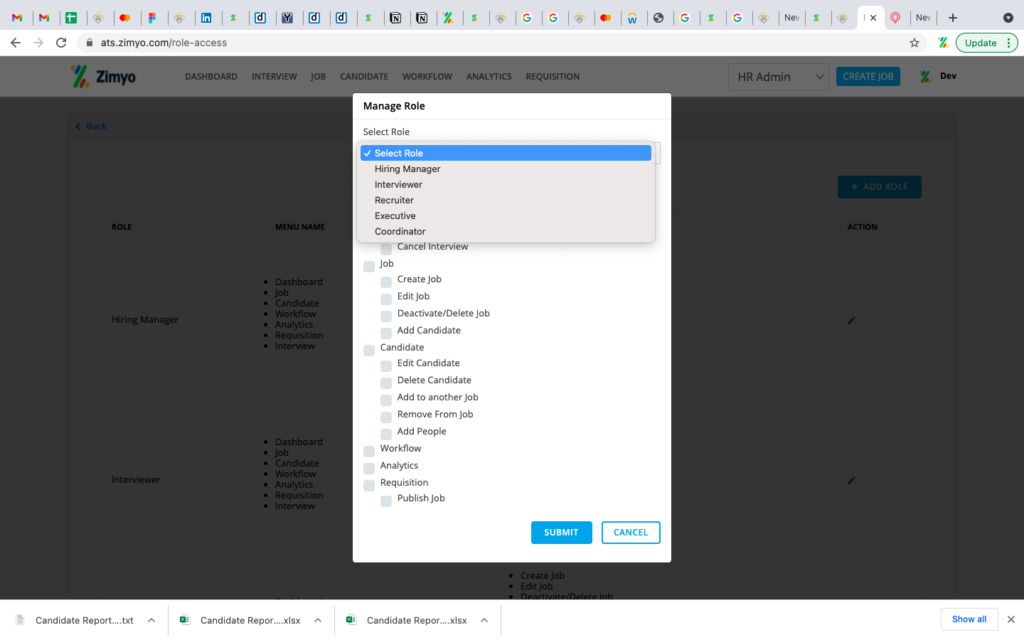Toggle Deactivate/Delete Job checkbox
The image size is (1024, 640).
[x=386, y=315]
